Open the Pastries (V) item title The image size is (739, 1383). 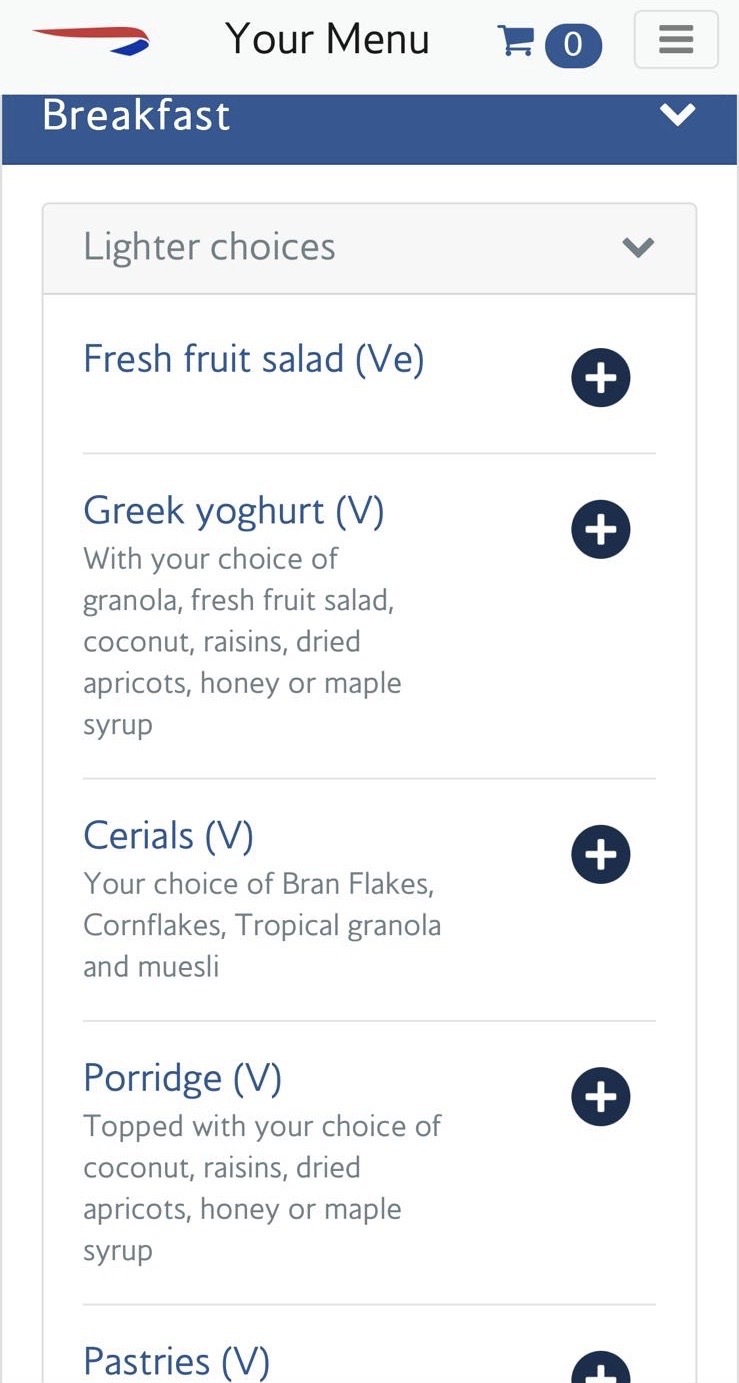point(176,1361)
